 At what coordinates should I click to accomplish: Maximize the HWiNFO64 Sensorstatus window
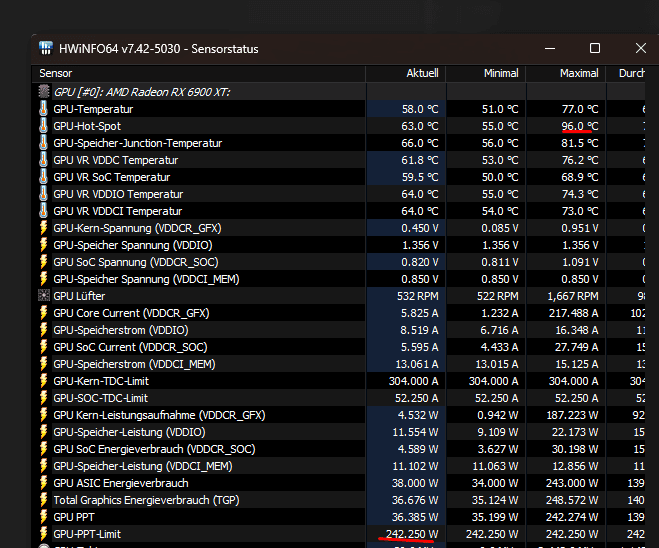click(x=595, y=48)
